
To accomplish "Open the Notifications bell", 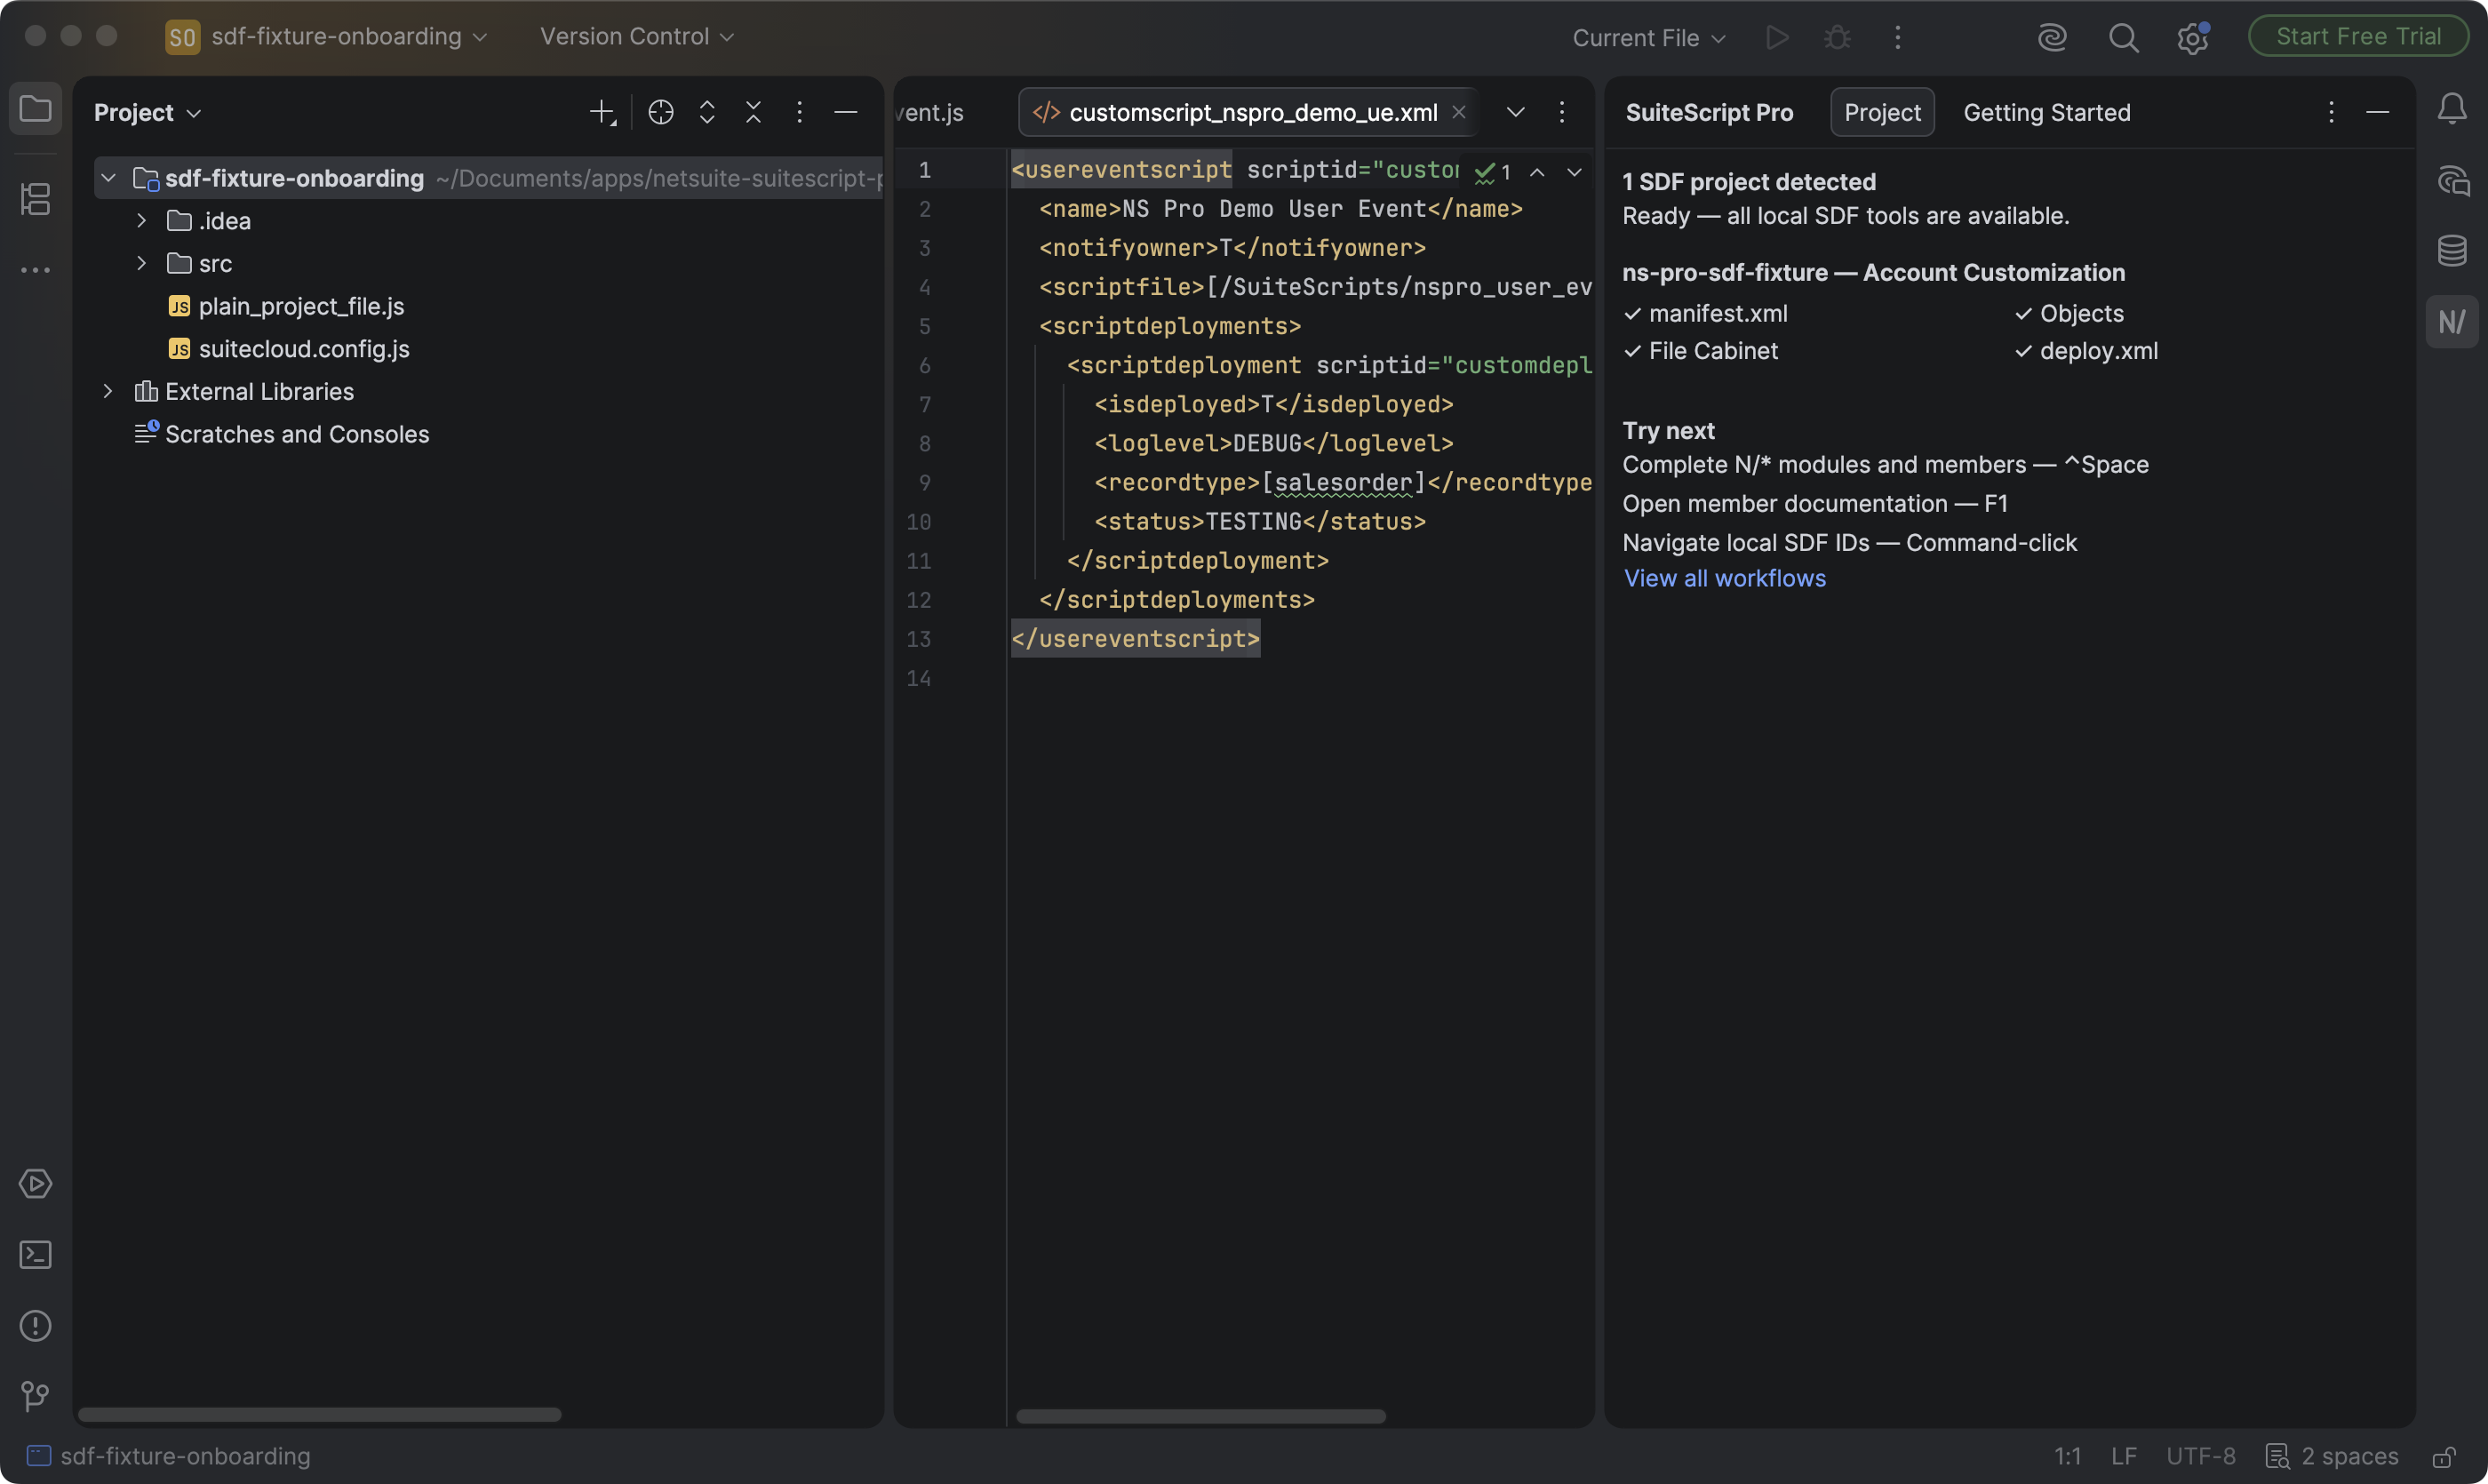I will [x=2452, y=109].
